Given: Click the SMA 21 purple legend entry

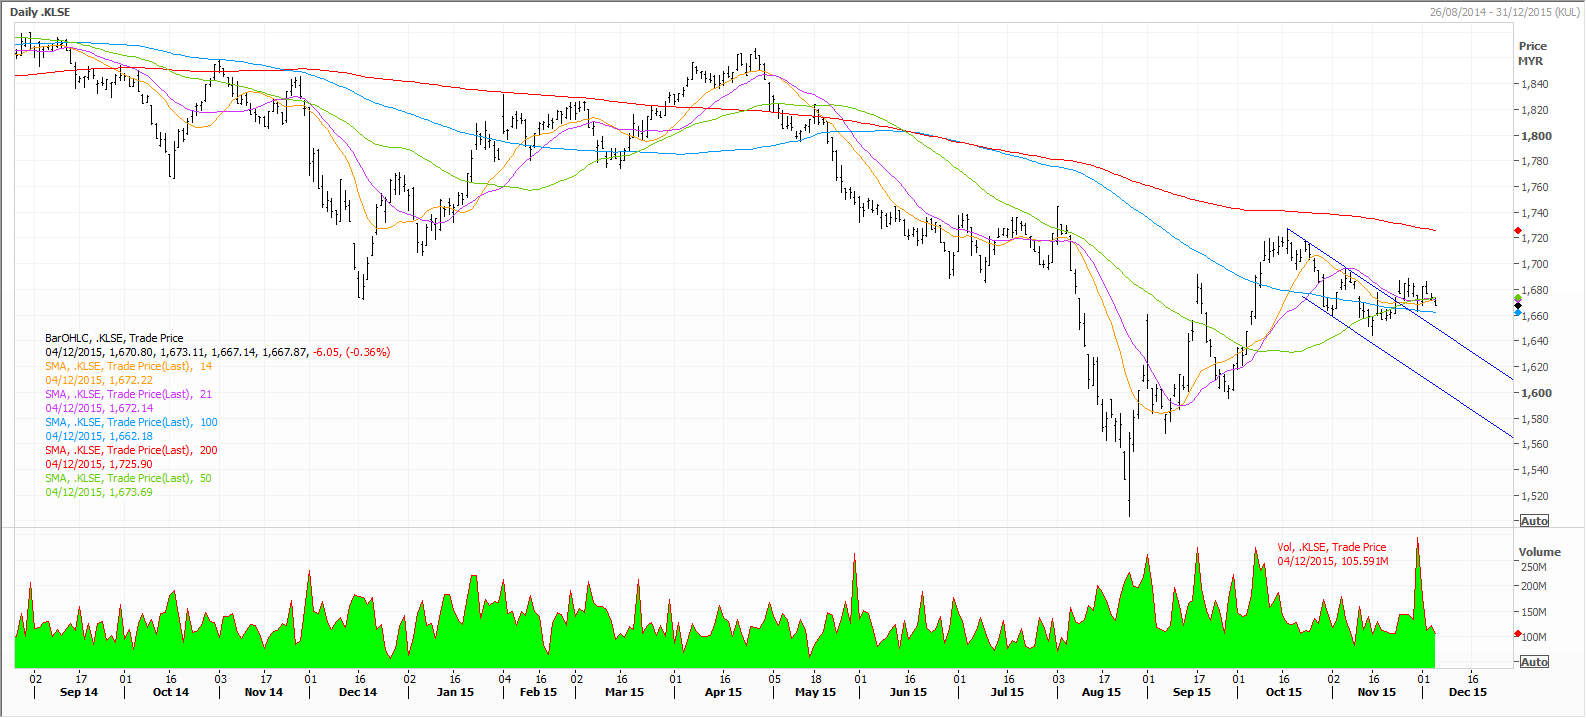Looking at the screenshot, I should tap(128, 394).
